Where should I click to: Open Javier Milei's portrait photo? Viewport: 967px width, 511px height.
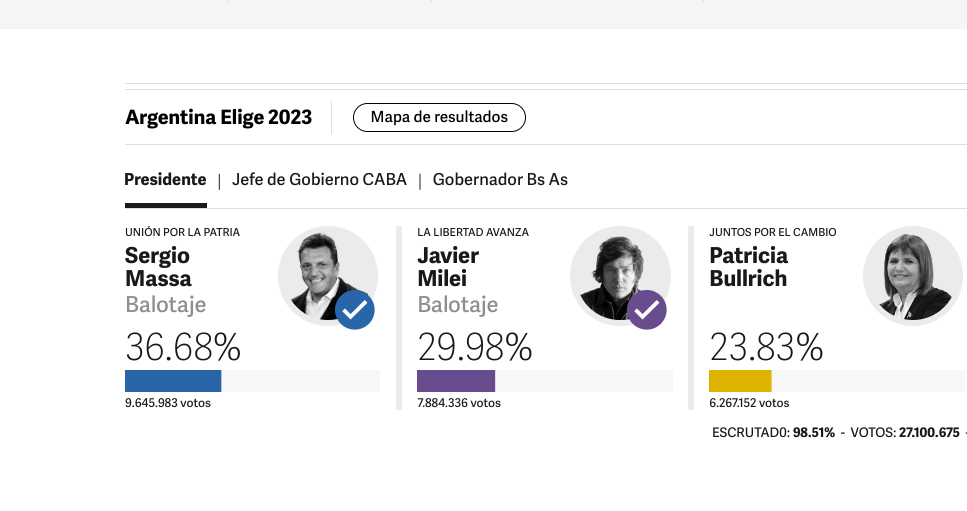tap(620, 276)
